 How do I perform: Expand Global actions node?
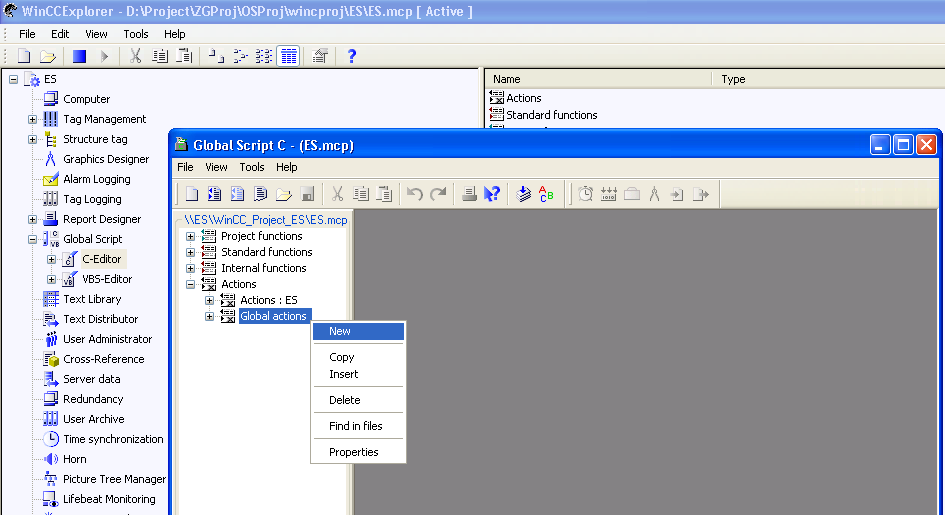tap(210, 316)
